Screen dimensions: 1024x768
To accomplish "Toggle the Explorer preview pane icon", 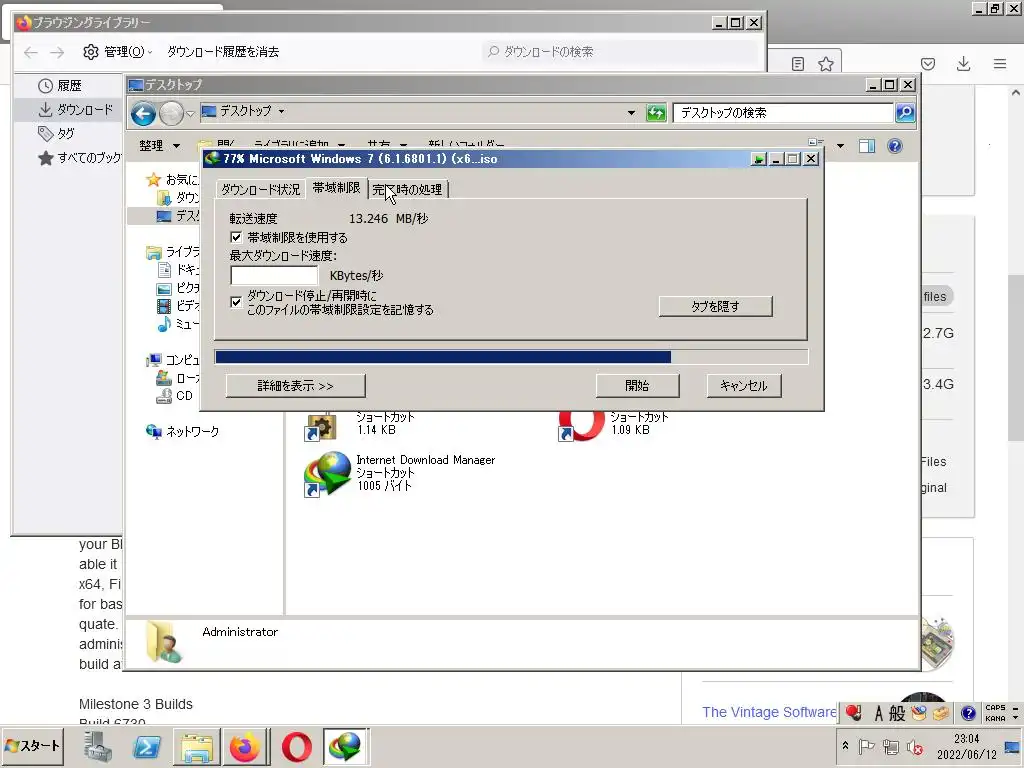I will point(867,146).
